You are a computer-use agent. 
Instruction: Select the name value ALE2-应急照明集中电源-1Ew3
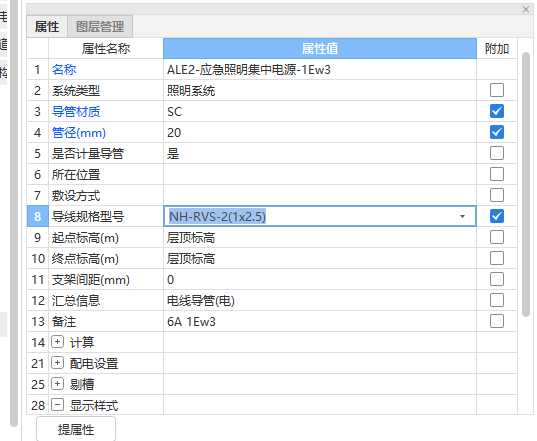coord(320,70)
